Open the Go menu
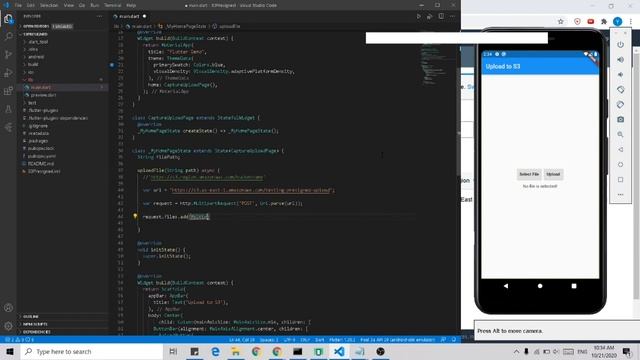 coord(82,5)
